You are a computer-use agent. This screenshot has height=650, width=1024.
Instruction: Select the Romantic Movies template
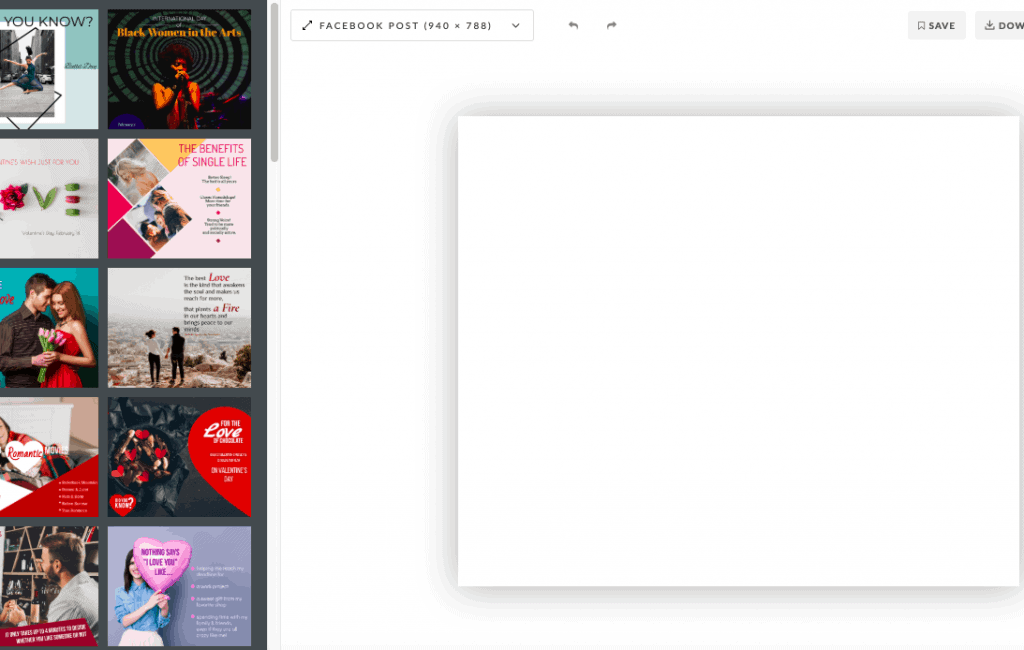coord(49,457)
